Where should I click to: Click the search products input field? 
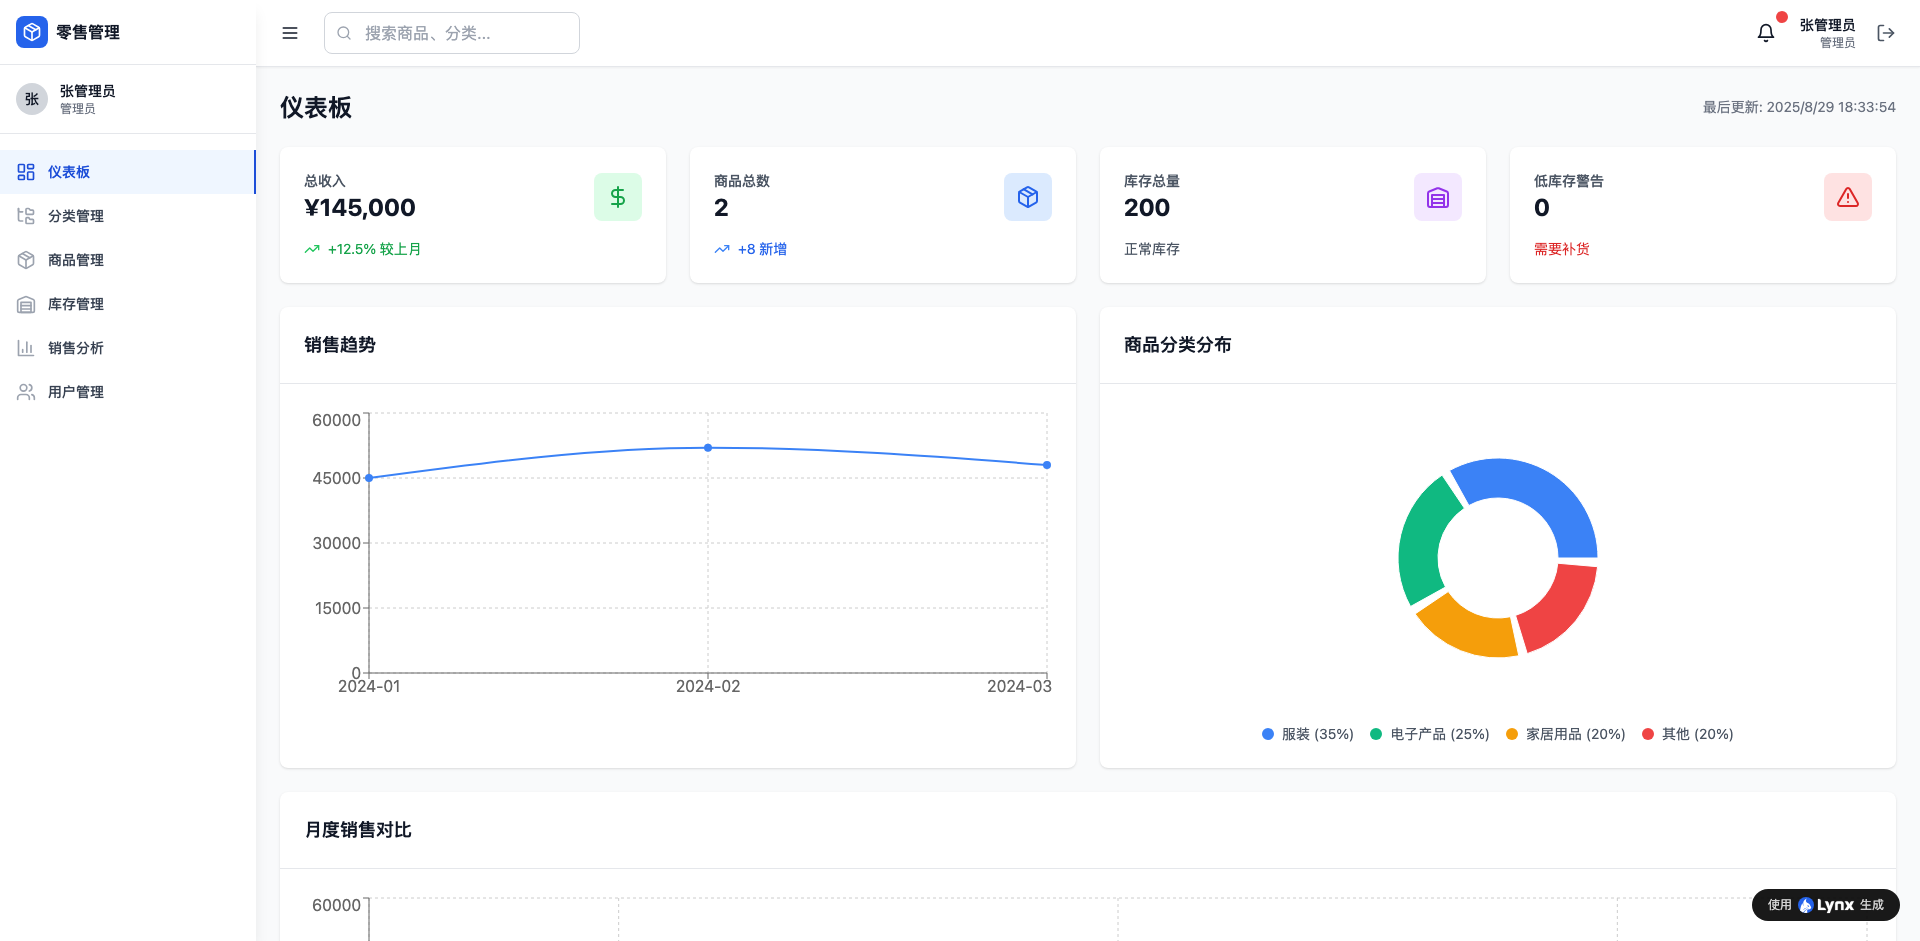point(452,33)
